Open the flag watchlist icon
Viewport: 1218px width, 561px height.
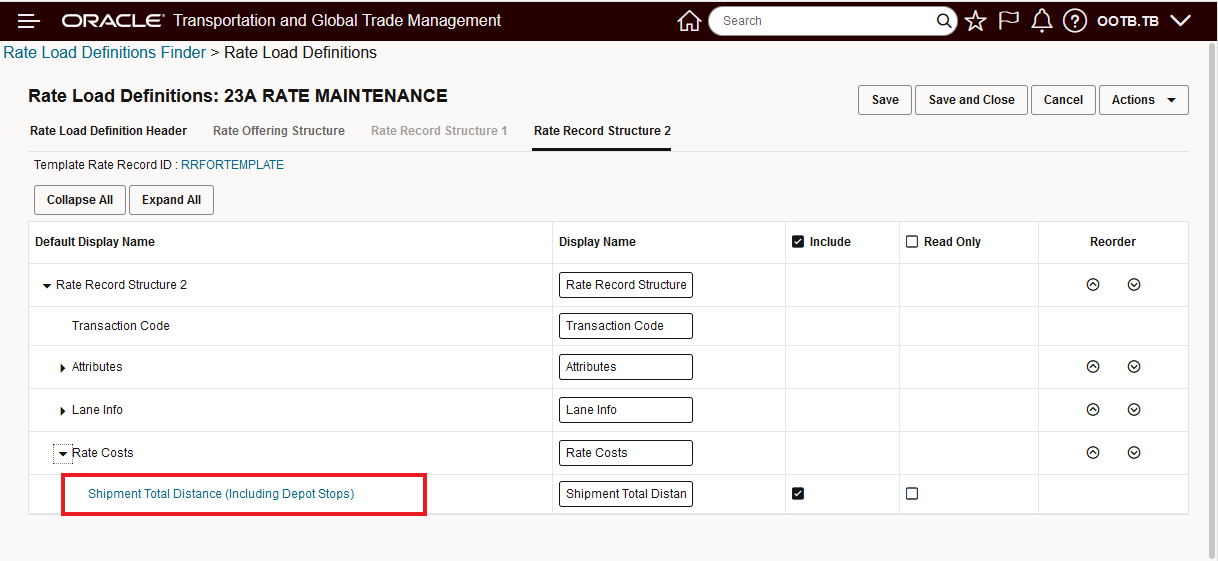[1008, 21]
